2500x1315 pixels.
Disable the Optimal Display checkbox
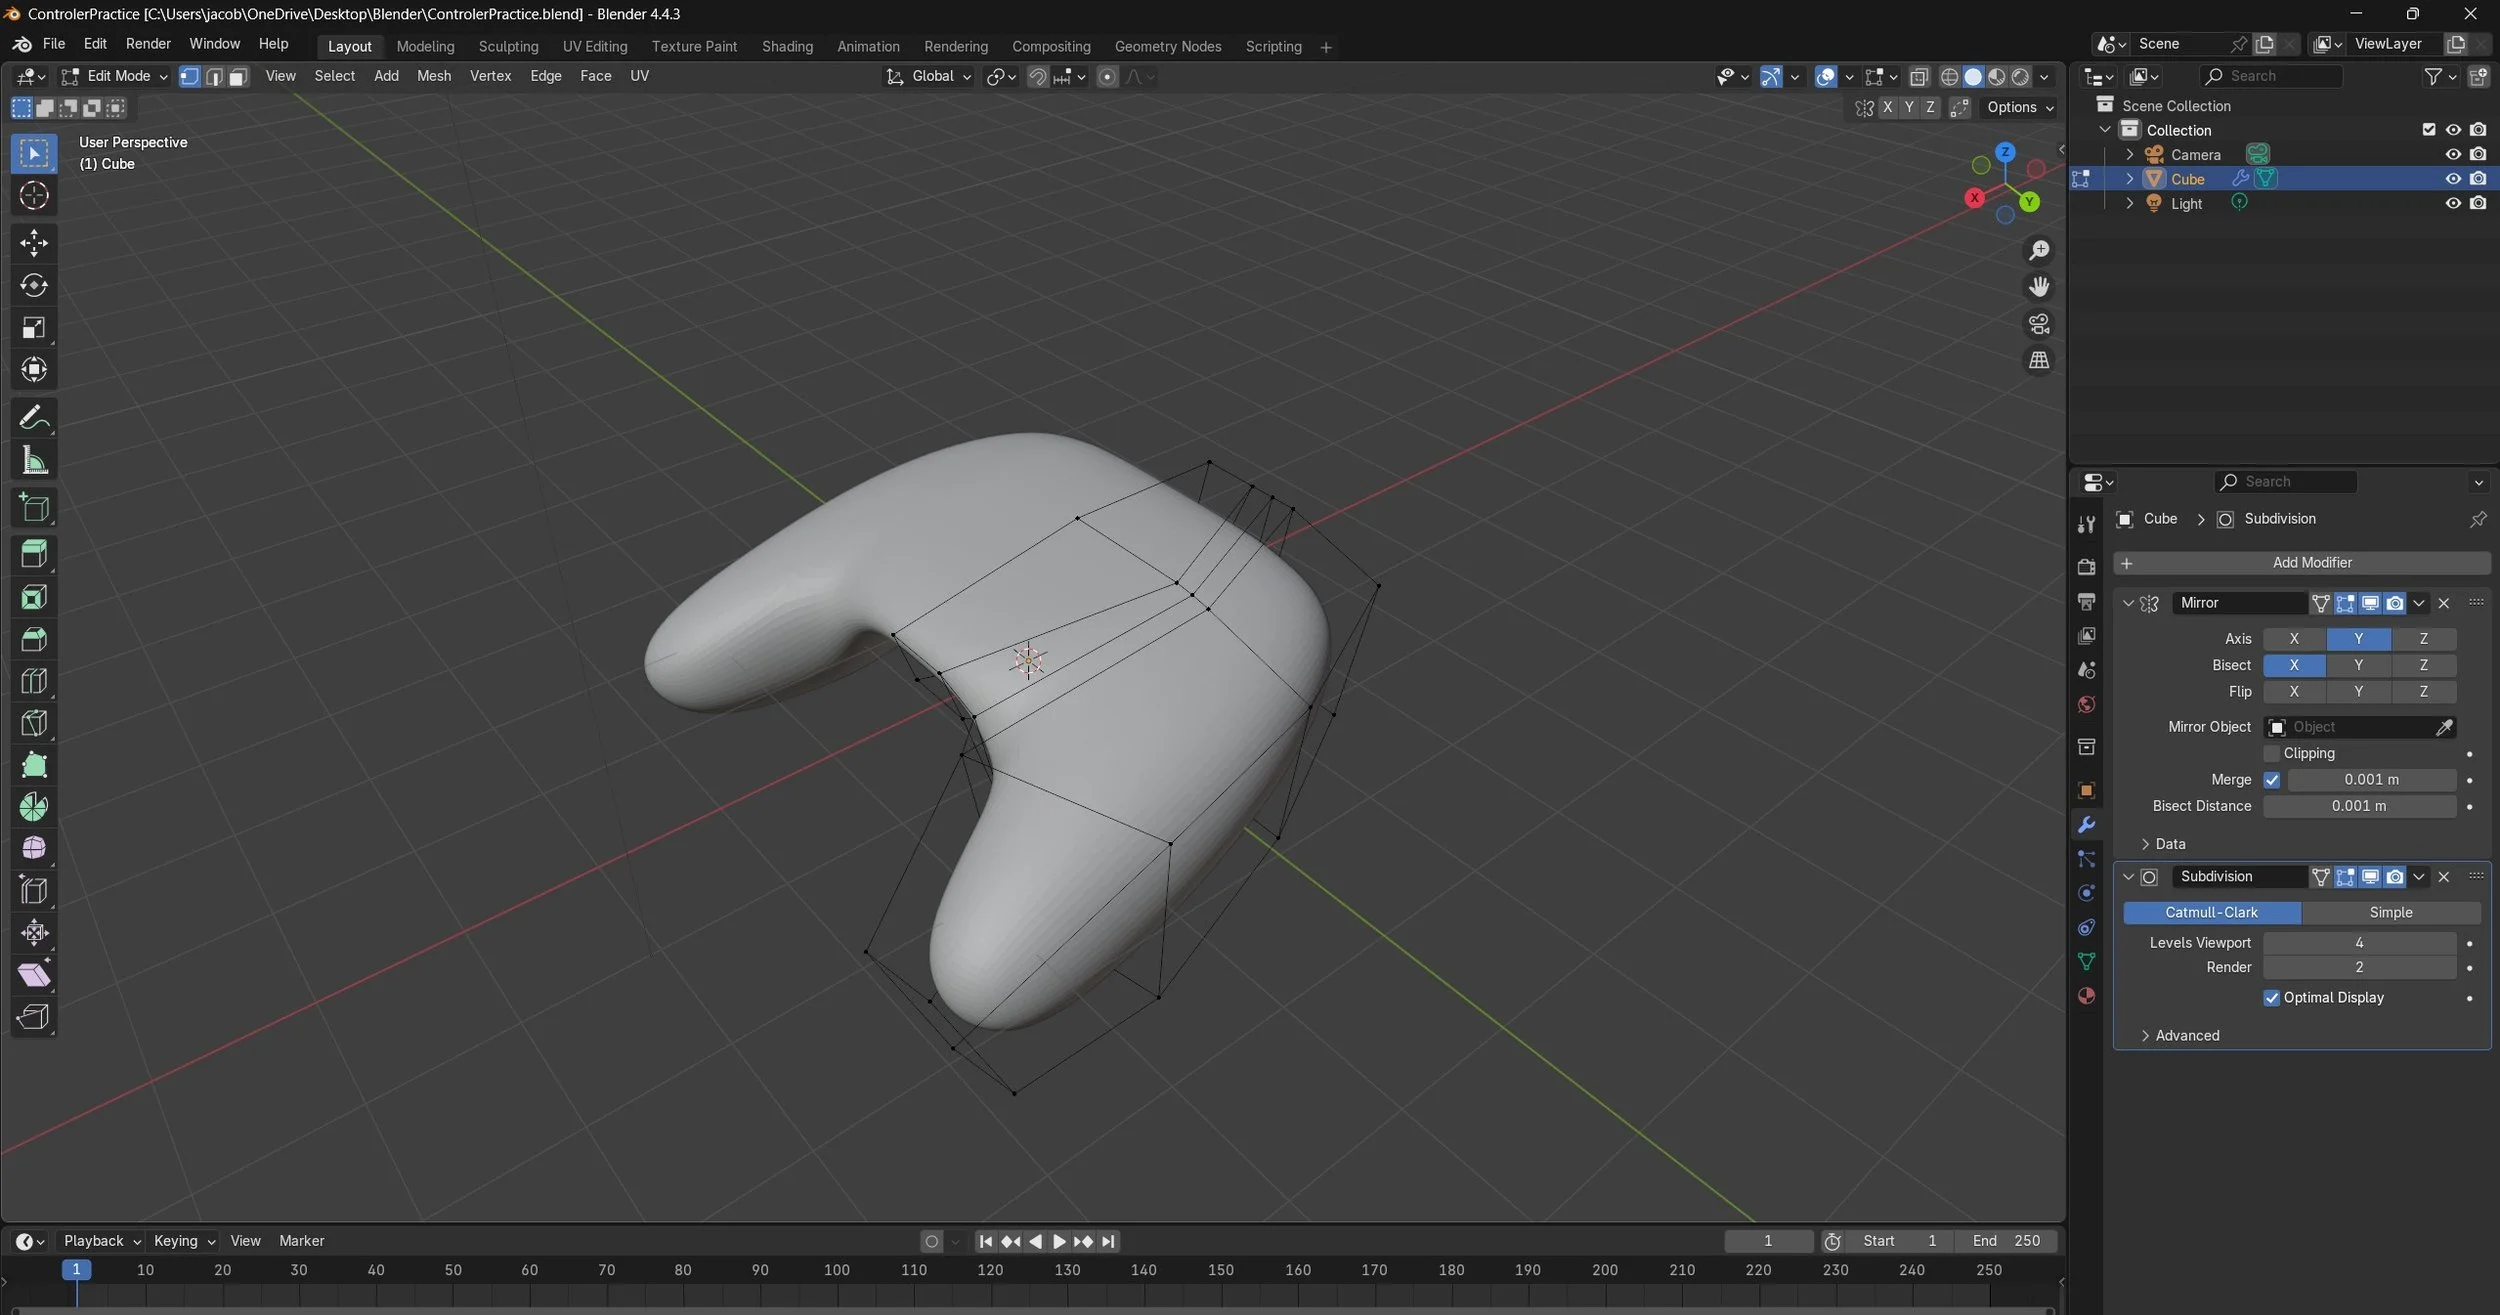(x=2272, y=998)
